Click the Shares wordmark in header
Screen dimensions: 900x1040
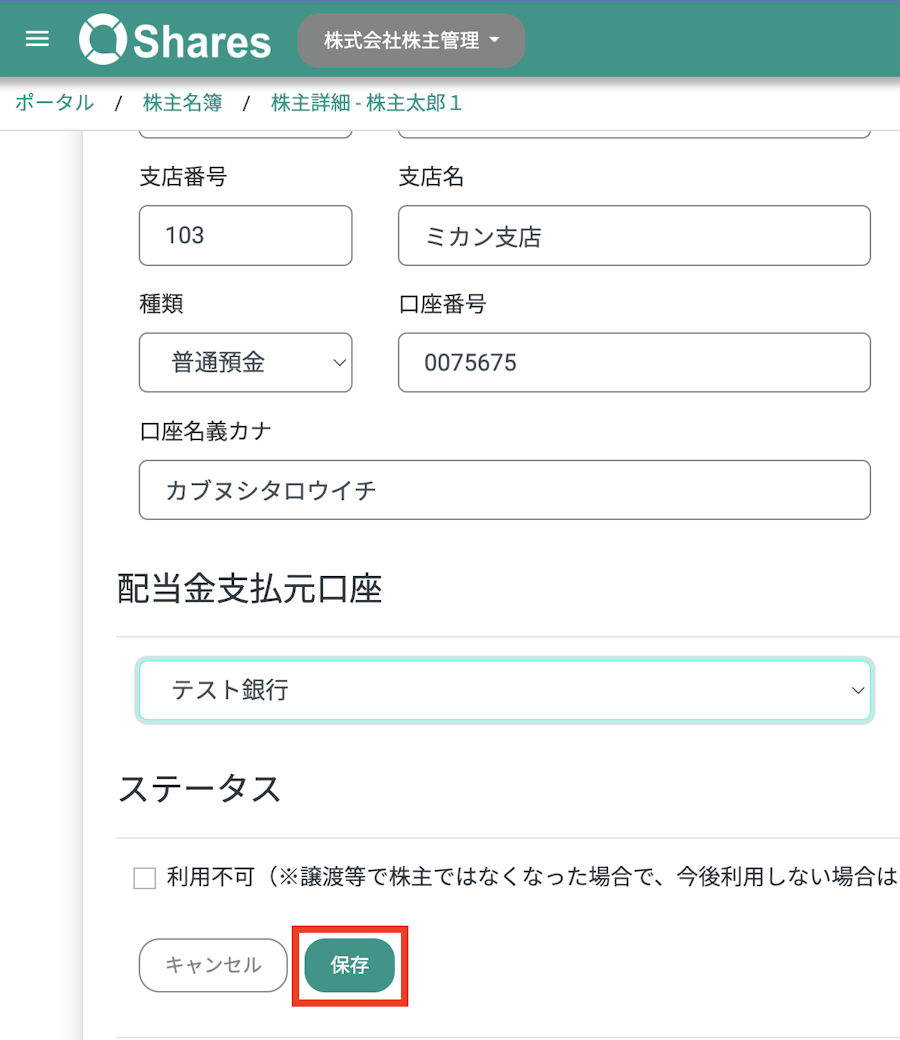(202, 42)
